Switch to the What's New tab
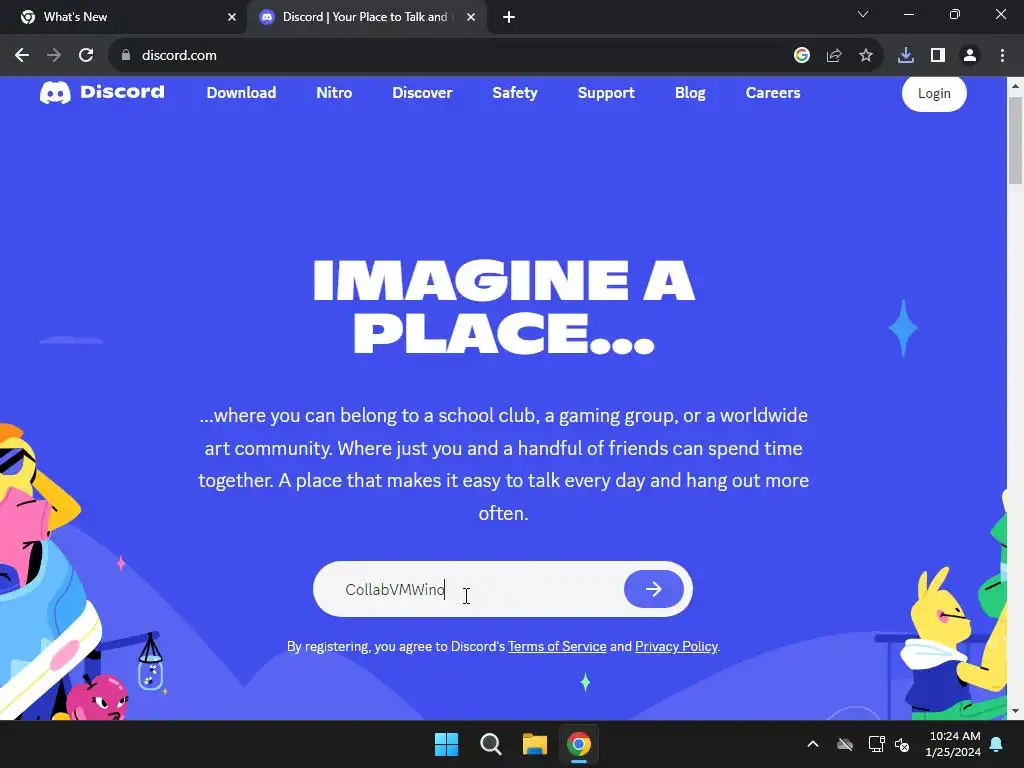The width and height of the screenshot is (1024, 768). [x=124, y=17]
